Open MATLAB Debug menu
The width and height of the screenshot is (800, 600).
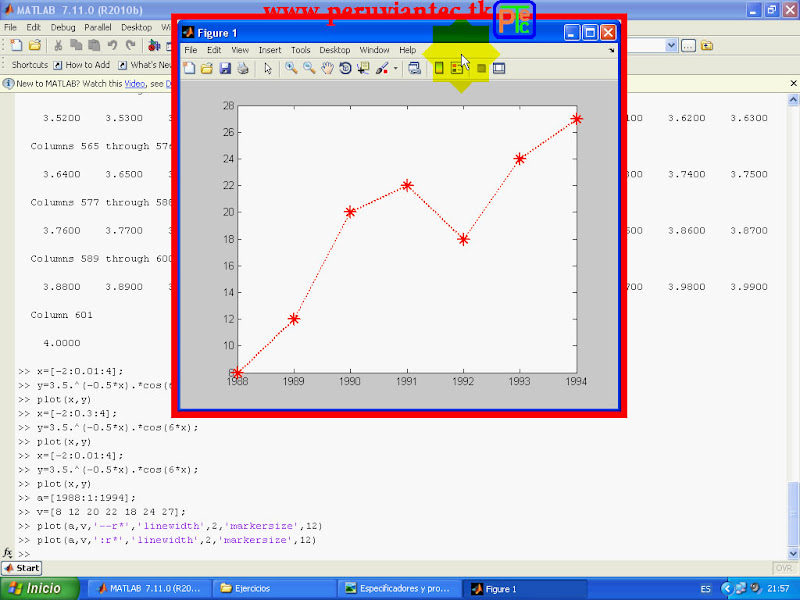pyautogui.click(x=63, y=28)
